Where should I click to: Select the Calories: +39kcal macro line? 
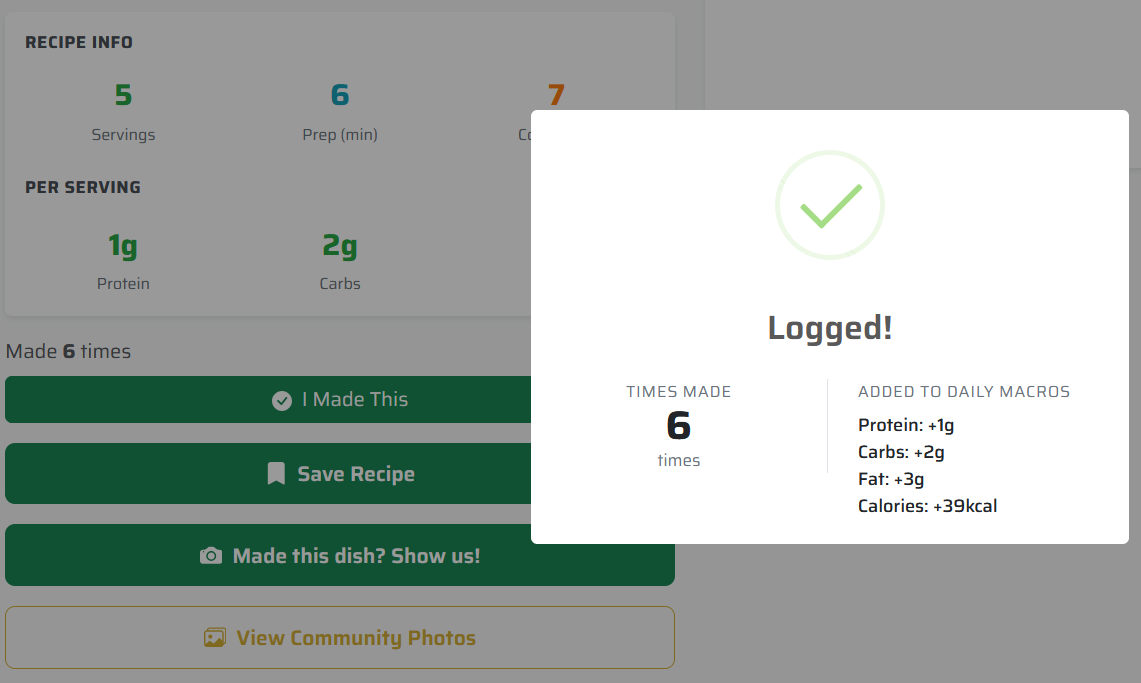point(927,506)
